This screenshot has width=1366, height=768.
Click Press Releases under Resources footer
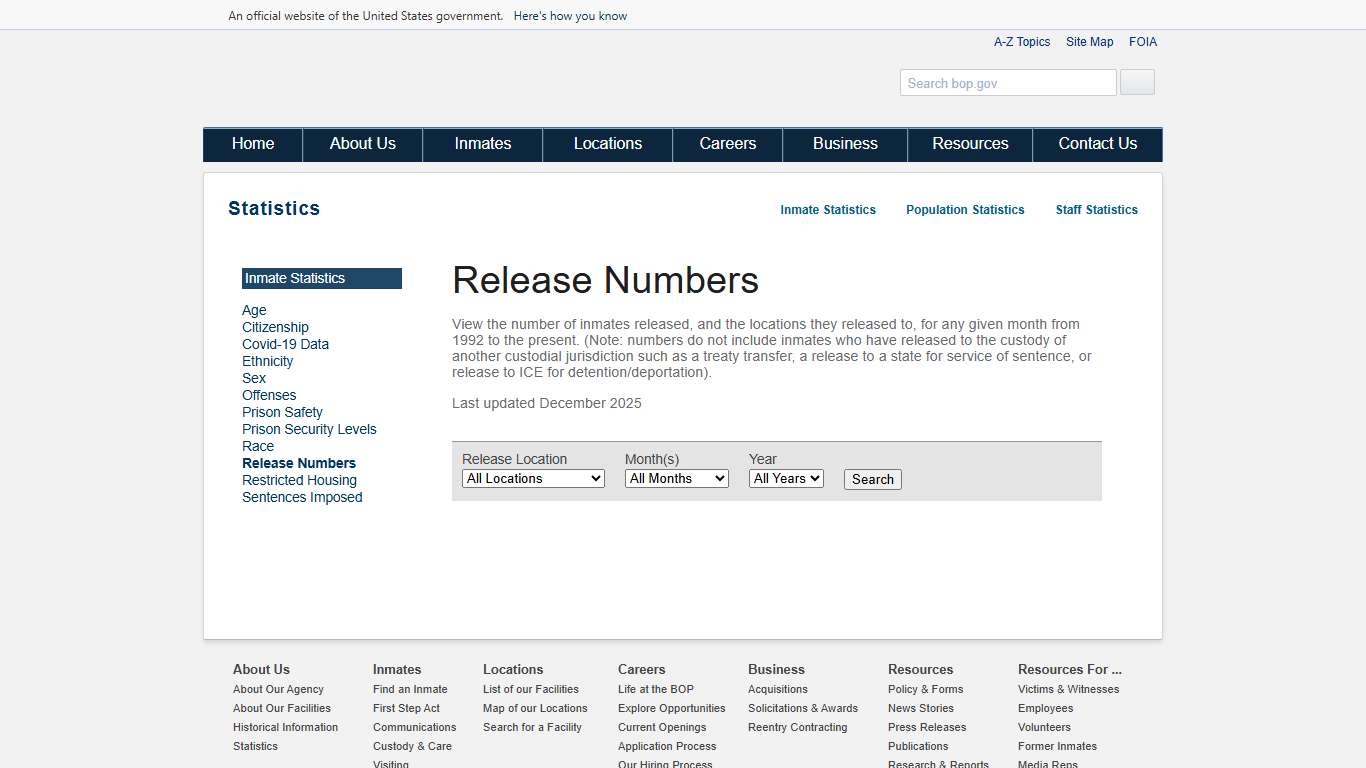pos(926,727)
